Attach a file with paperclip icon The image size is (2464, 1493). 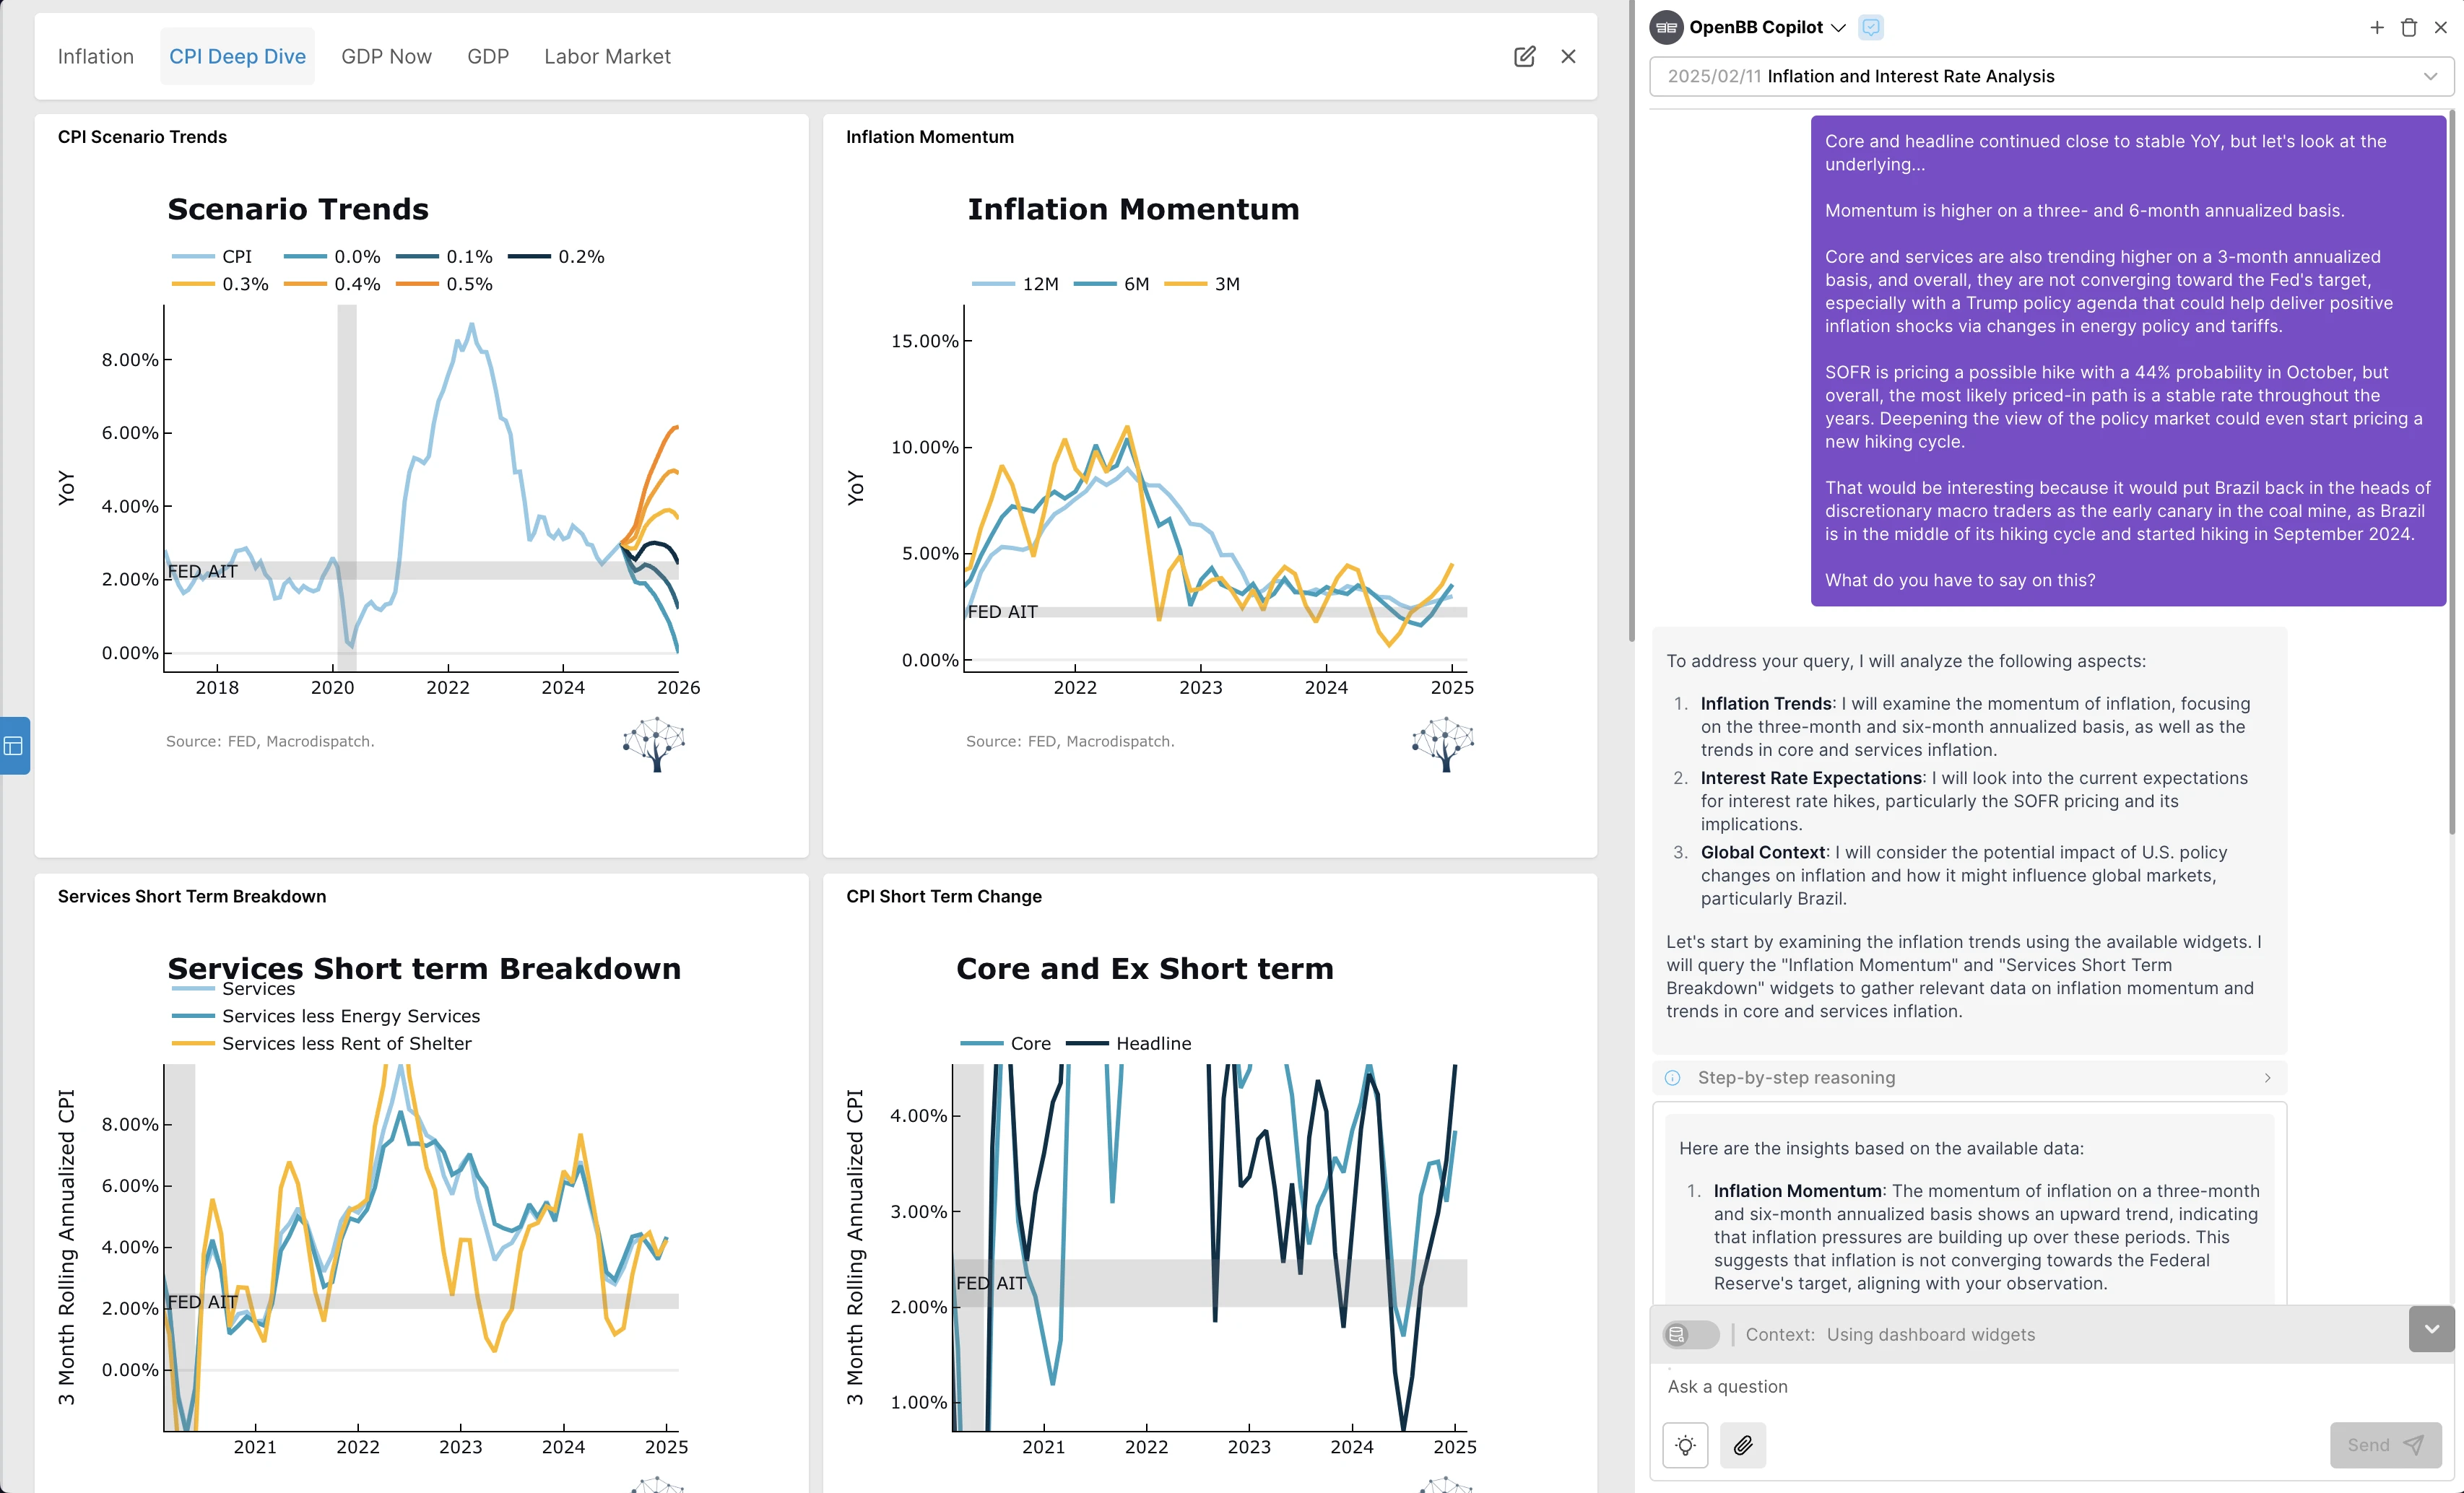(1743, 1445)
